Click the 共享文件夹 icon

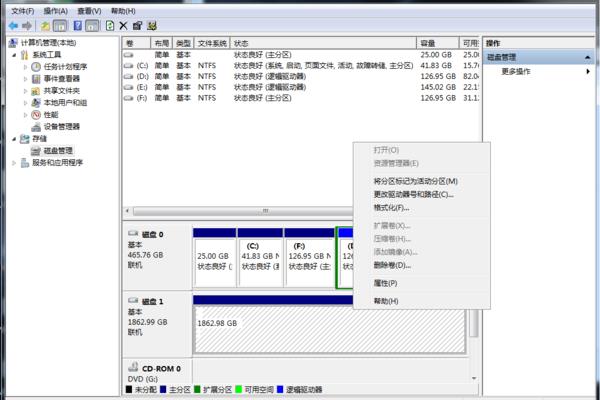click(x=36, y=91)
